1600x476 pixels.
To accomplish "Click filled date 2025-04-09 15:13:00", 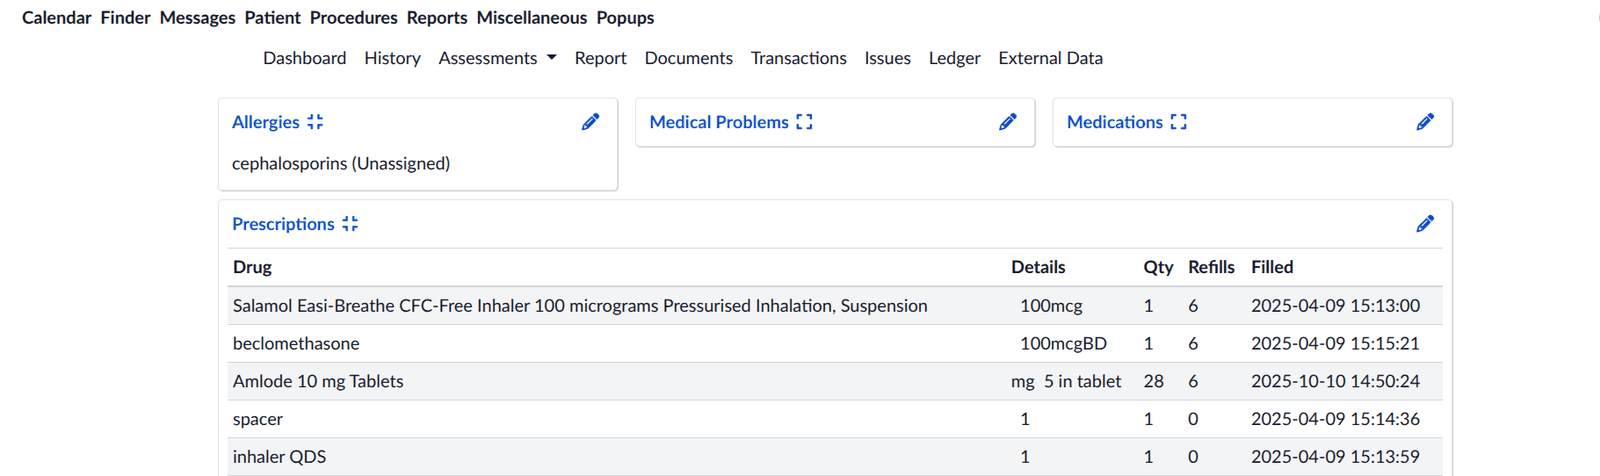I will tap(1335, 306).
